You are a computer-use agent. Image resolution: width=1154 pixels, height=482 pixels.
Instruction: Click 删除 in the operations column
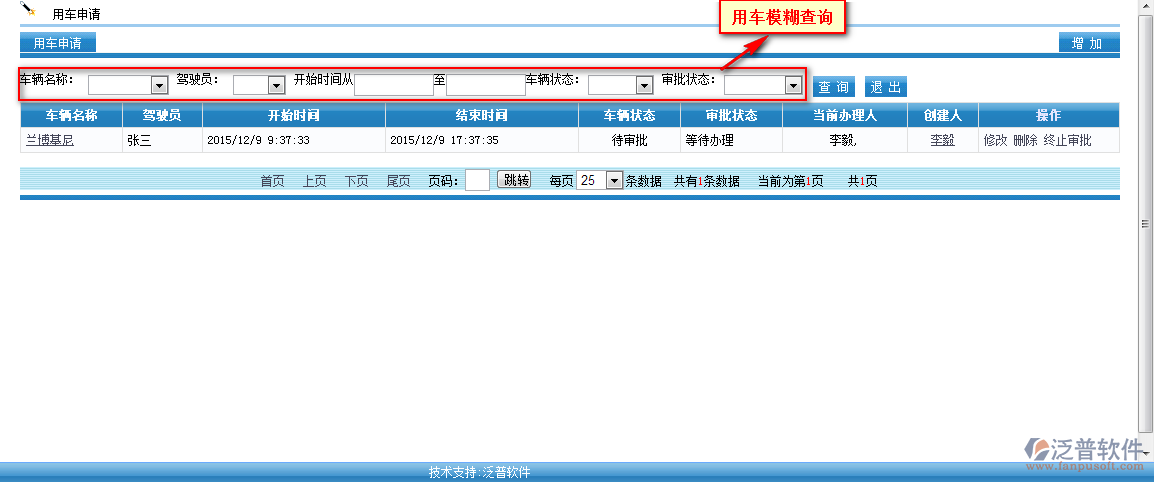pos(1025,141)
